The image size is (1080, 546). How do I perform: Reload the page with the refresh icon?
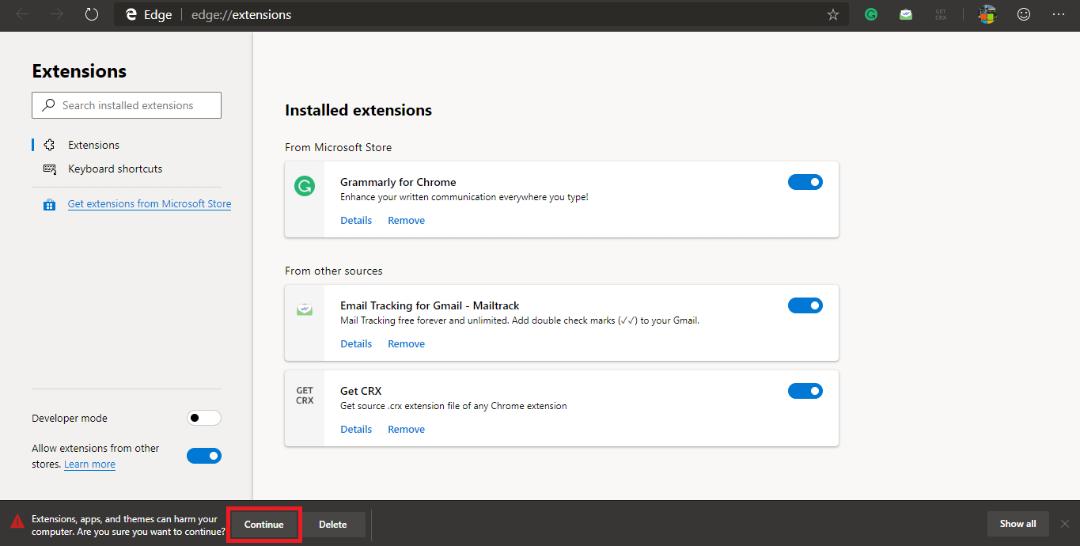(x=92, y=14)
